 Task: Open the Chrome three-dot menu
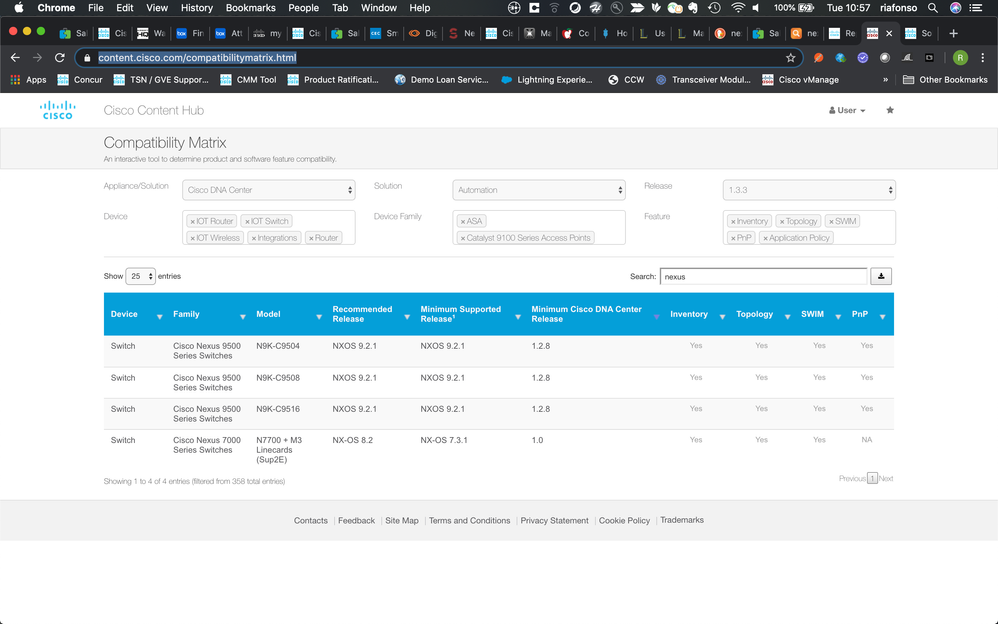tap(983, 58)
